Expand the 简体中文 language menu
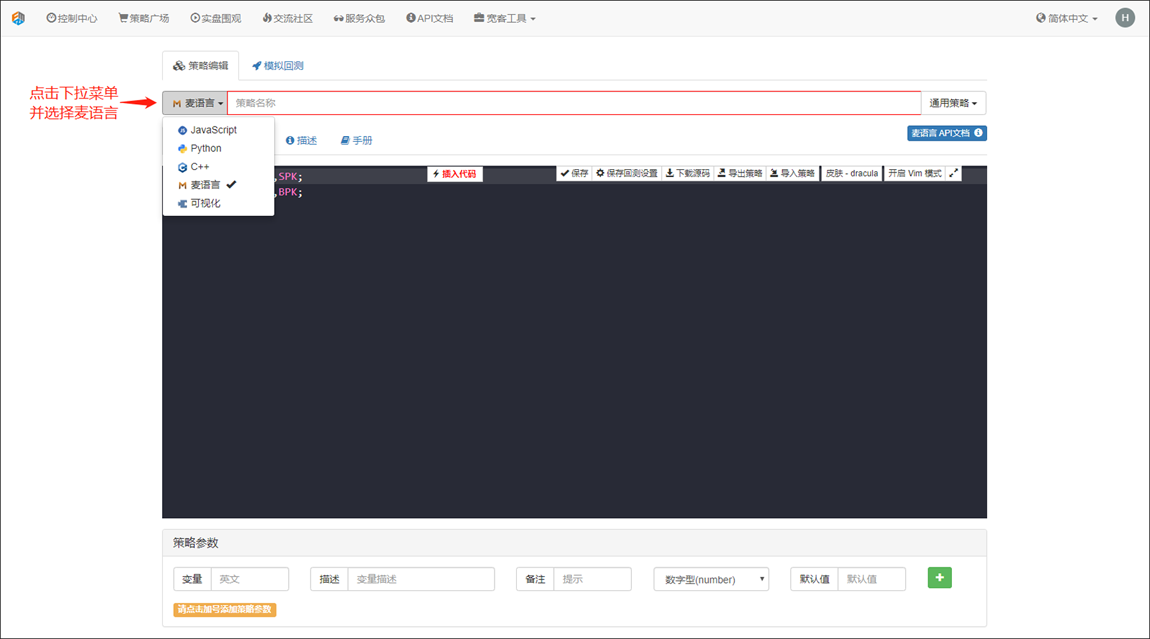Screen dimensions: 1150x639 [1067, 18]
